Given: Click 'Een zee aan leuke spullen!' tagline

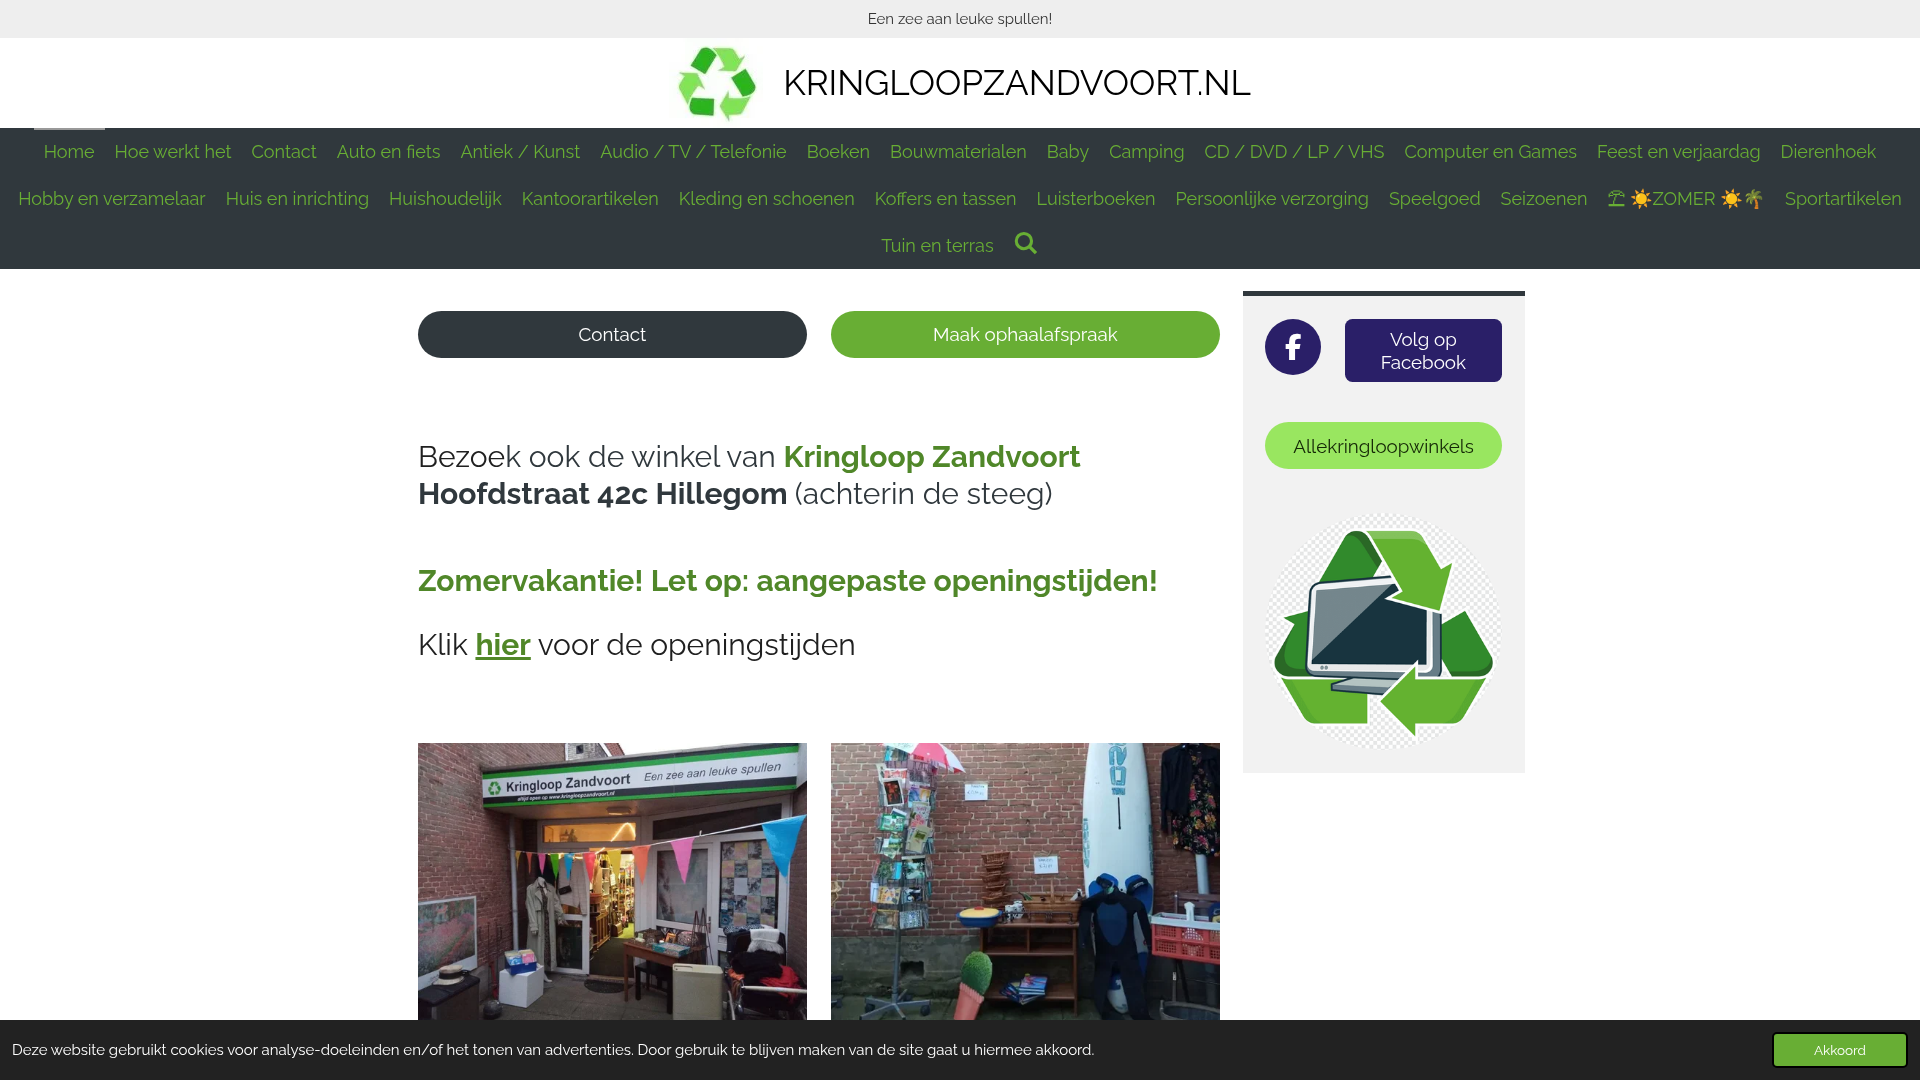Looking at the screenshot, I should [x=960, y=19].
